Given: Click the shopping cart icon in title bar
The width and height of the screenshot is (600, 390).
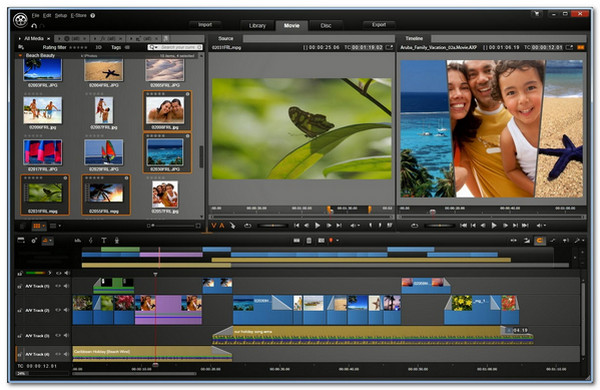Looking at the screenshot, I should [537, 14].
